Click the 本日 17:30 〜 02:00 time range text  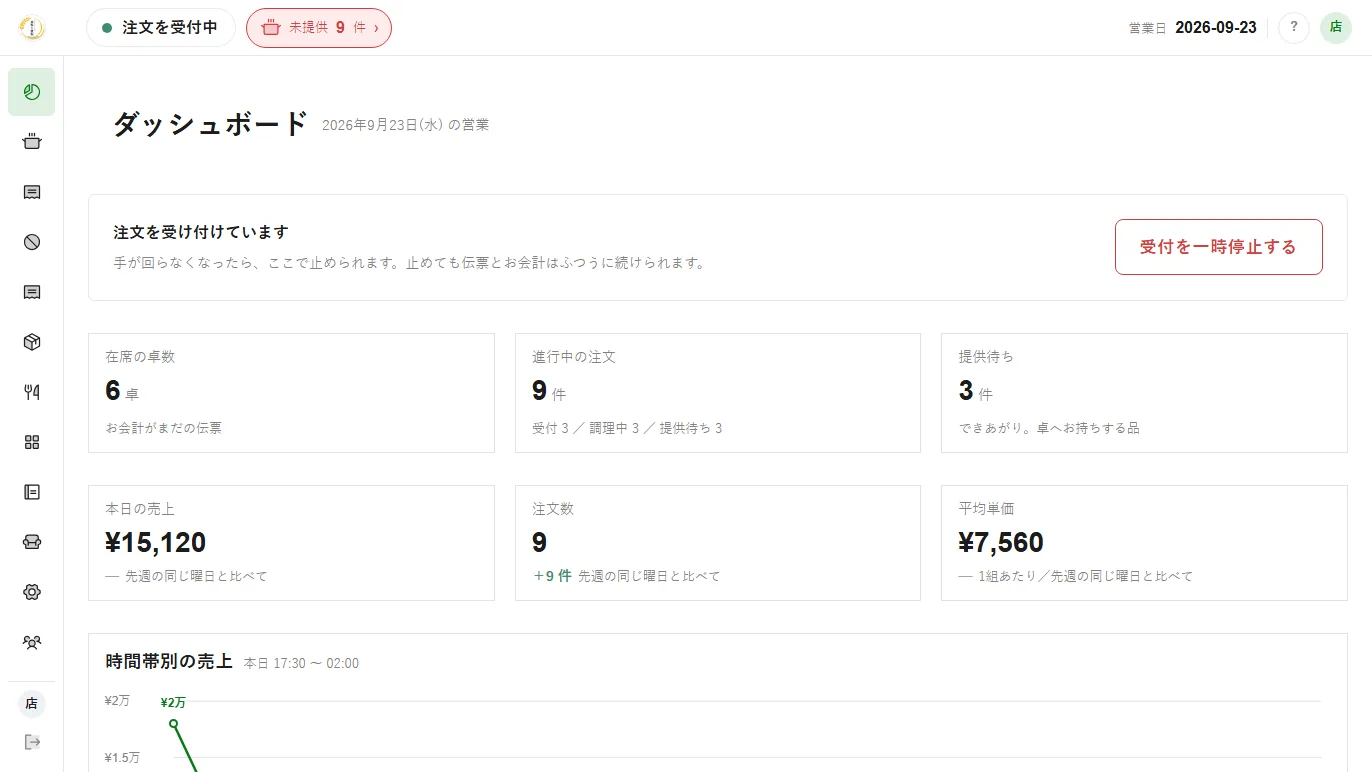(x=301, y=663)
